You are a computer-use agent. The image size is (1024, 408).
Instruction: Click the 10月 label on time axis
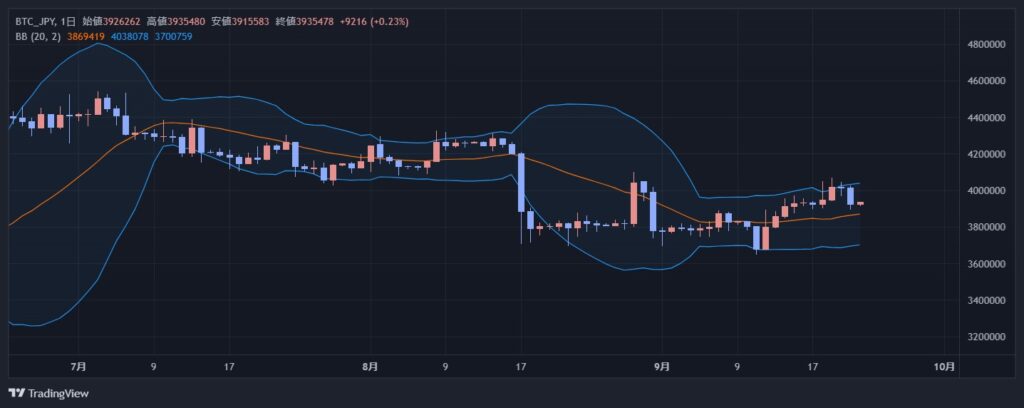click(944, 366)
